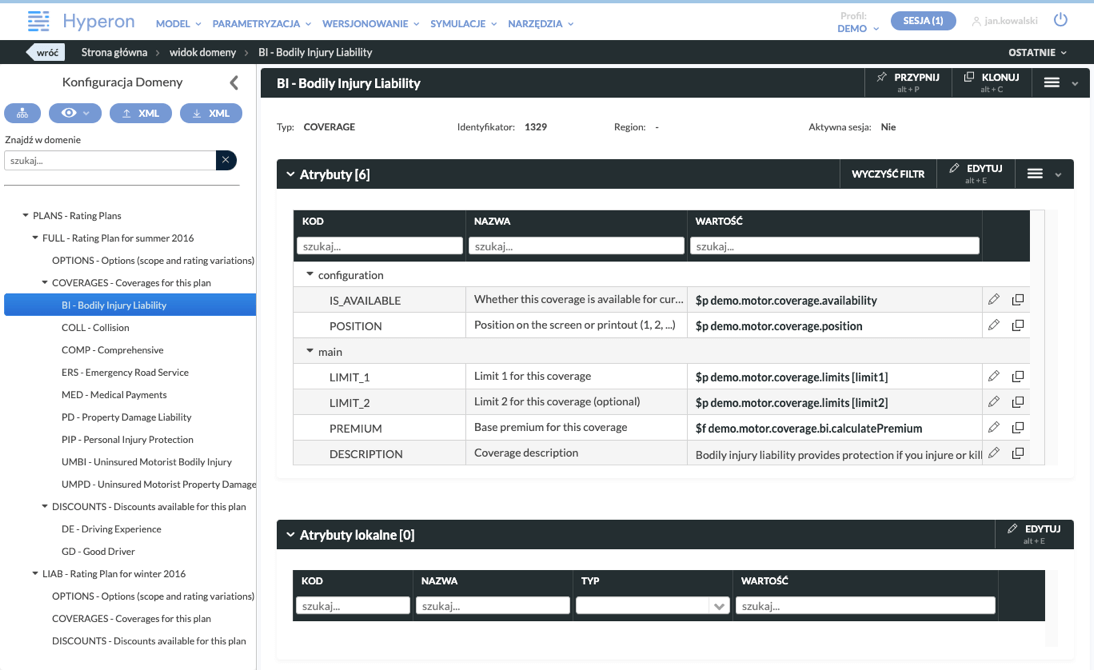Open the OSTATNIE dropdown

pos(1037,52)
